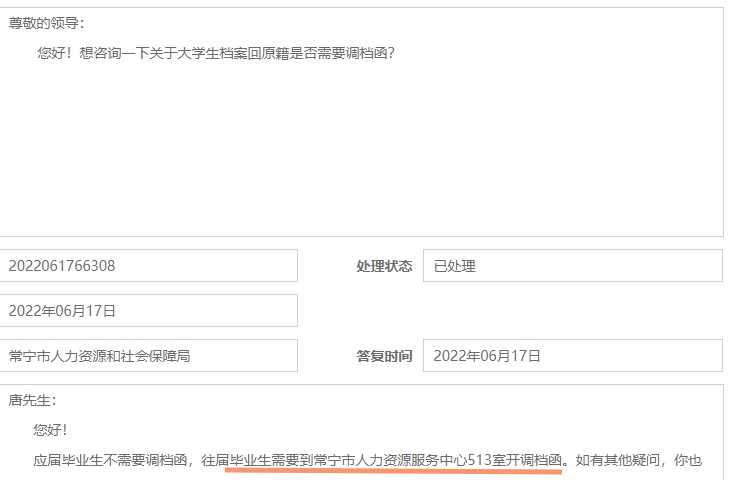This screenshot has width=732, height=480.
Task: Click the 已处理 status field
Action: point(573,266)
